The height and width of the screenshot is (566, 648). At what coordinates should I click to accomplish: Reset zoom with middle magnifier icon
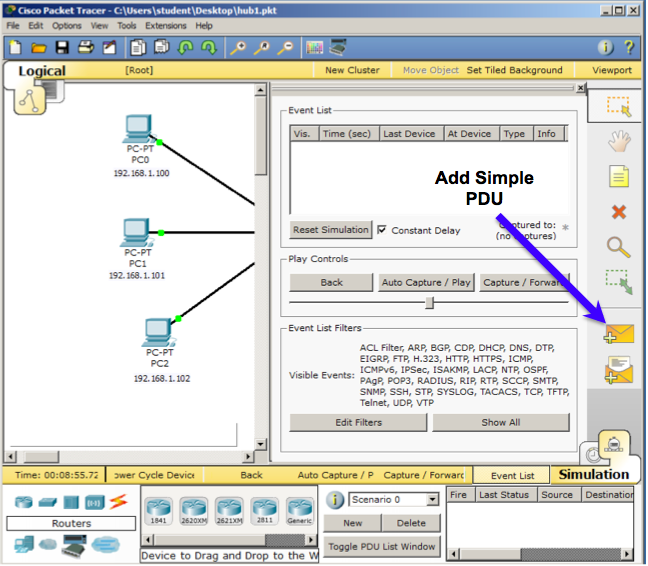[262, 48]
